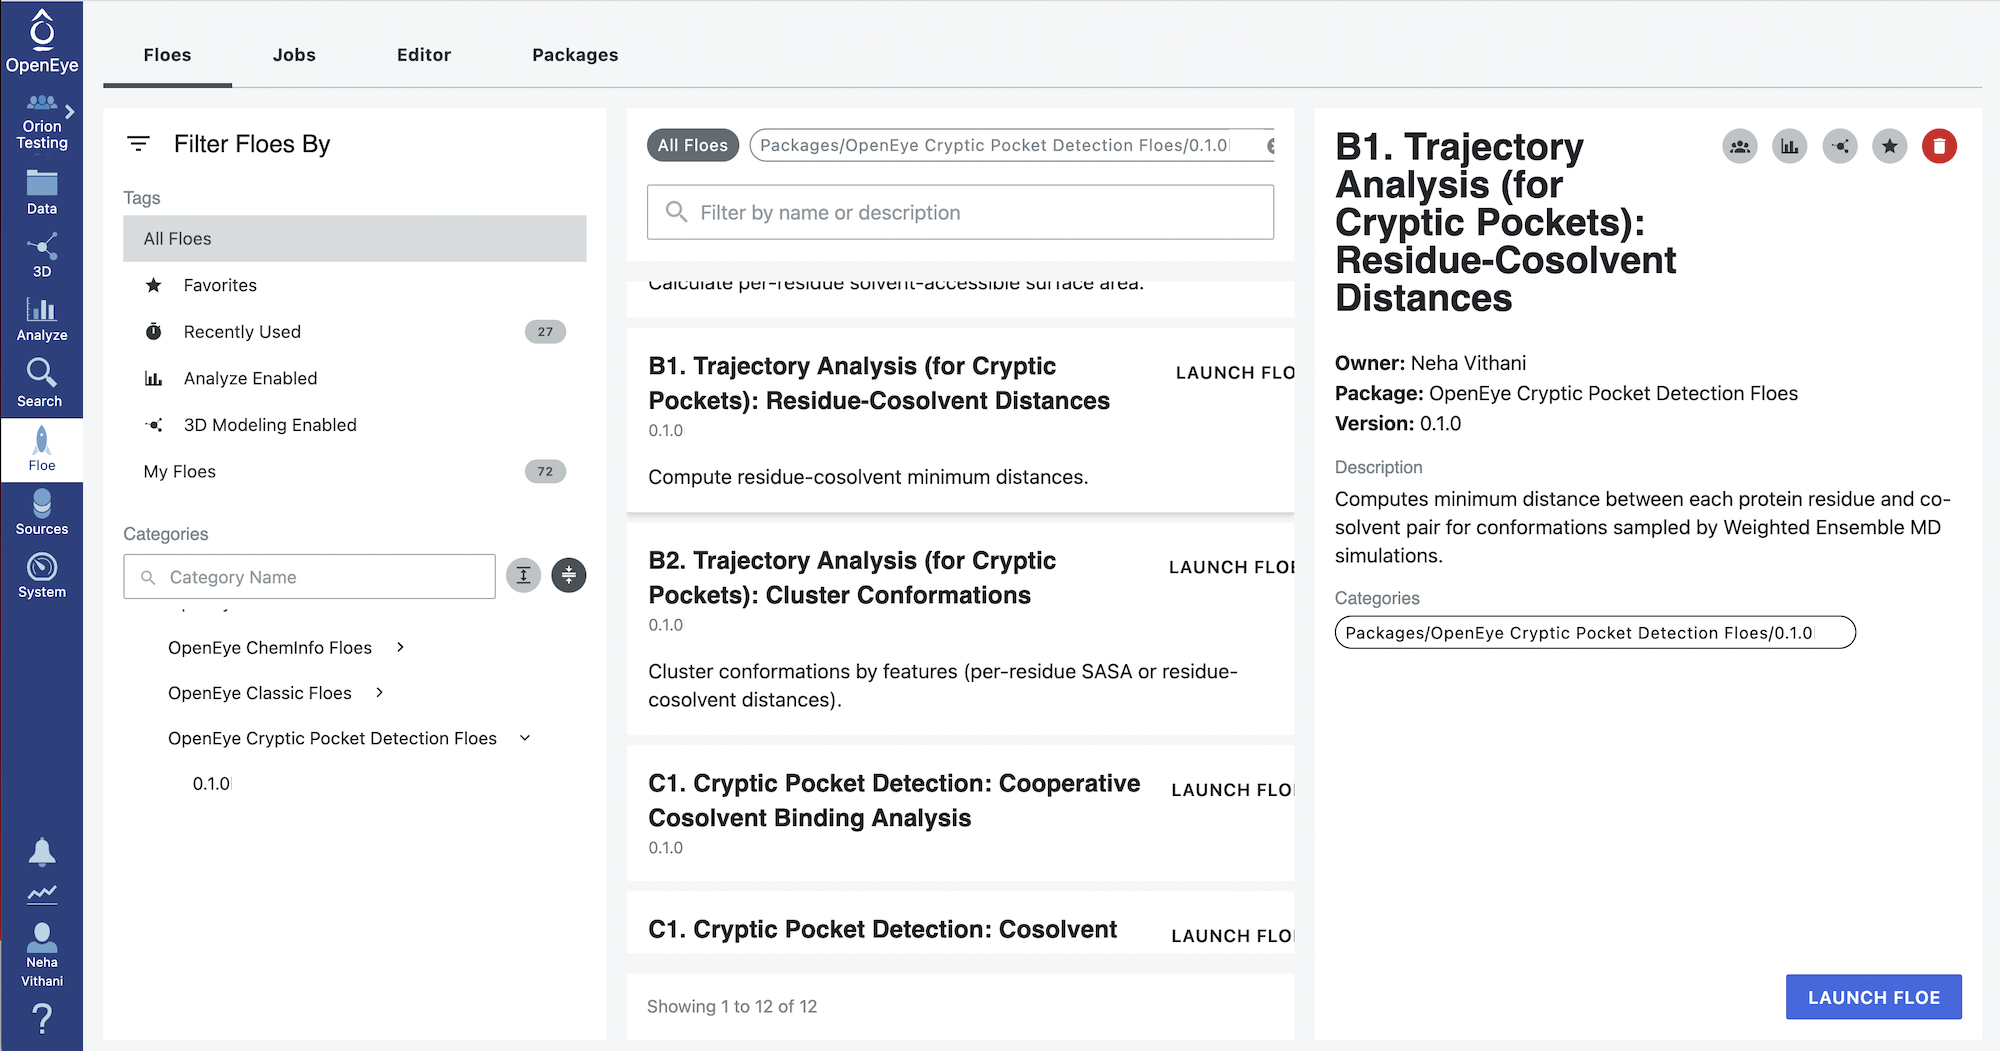Open Sources from the left sidebar
This screenshot has height=1051, width=2000.
41,512
